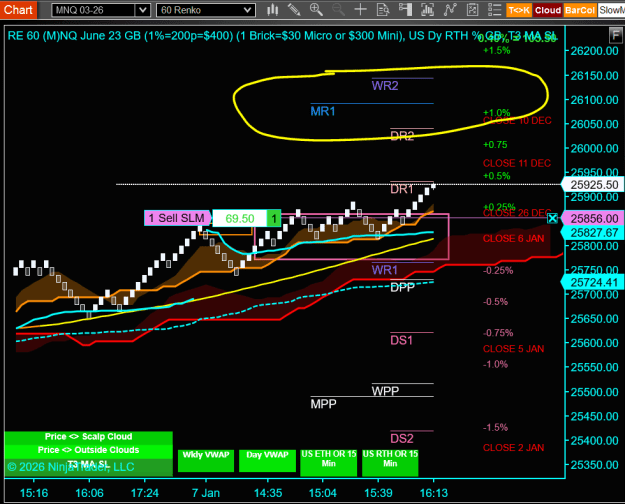
Task: Click the DR2 pivot label
Action: tap(402, 136)
